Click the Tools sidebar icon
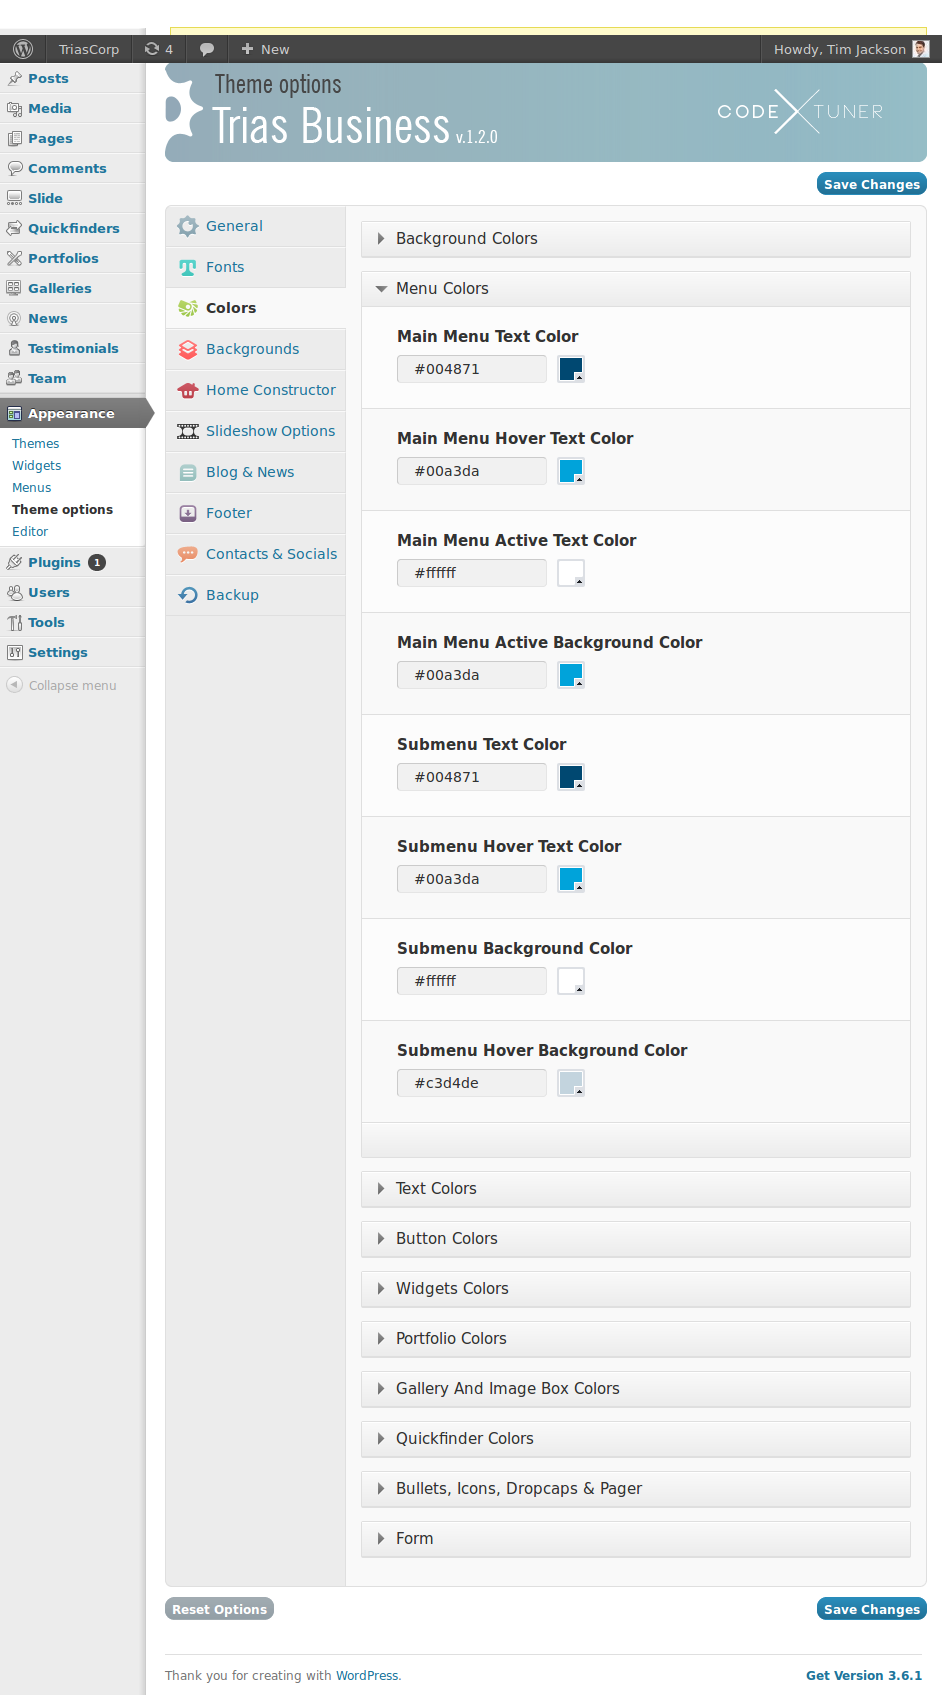This screenshot has height=1695, width=942. 15,622
